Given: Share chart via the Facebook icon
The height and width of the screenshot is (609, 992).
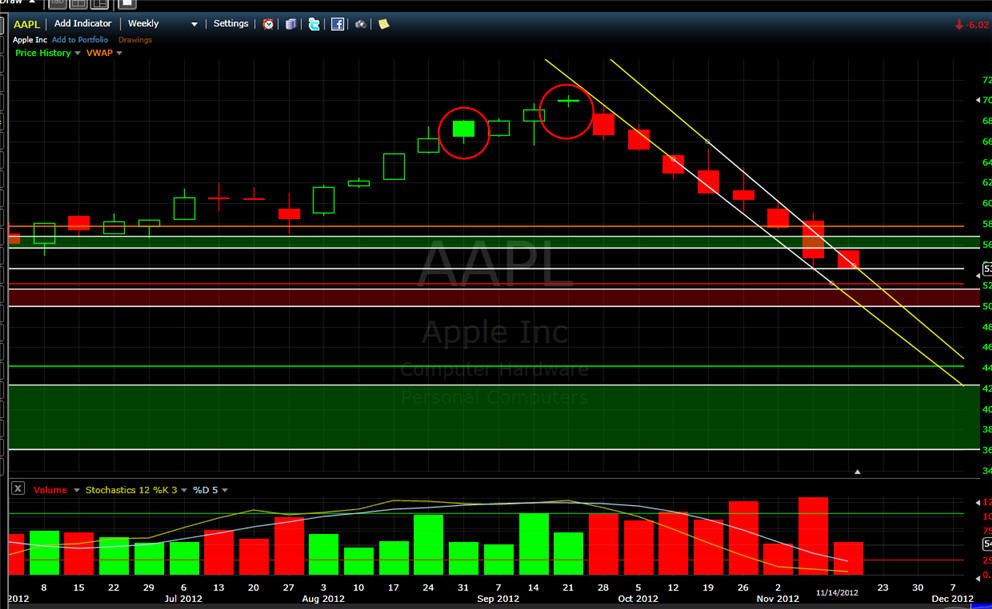Looking at the screenshot, I should [x=338, y=24].
